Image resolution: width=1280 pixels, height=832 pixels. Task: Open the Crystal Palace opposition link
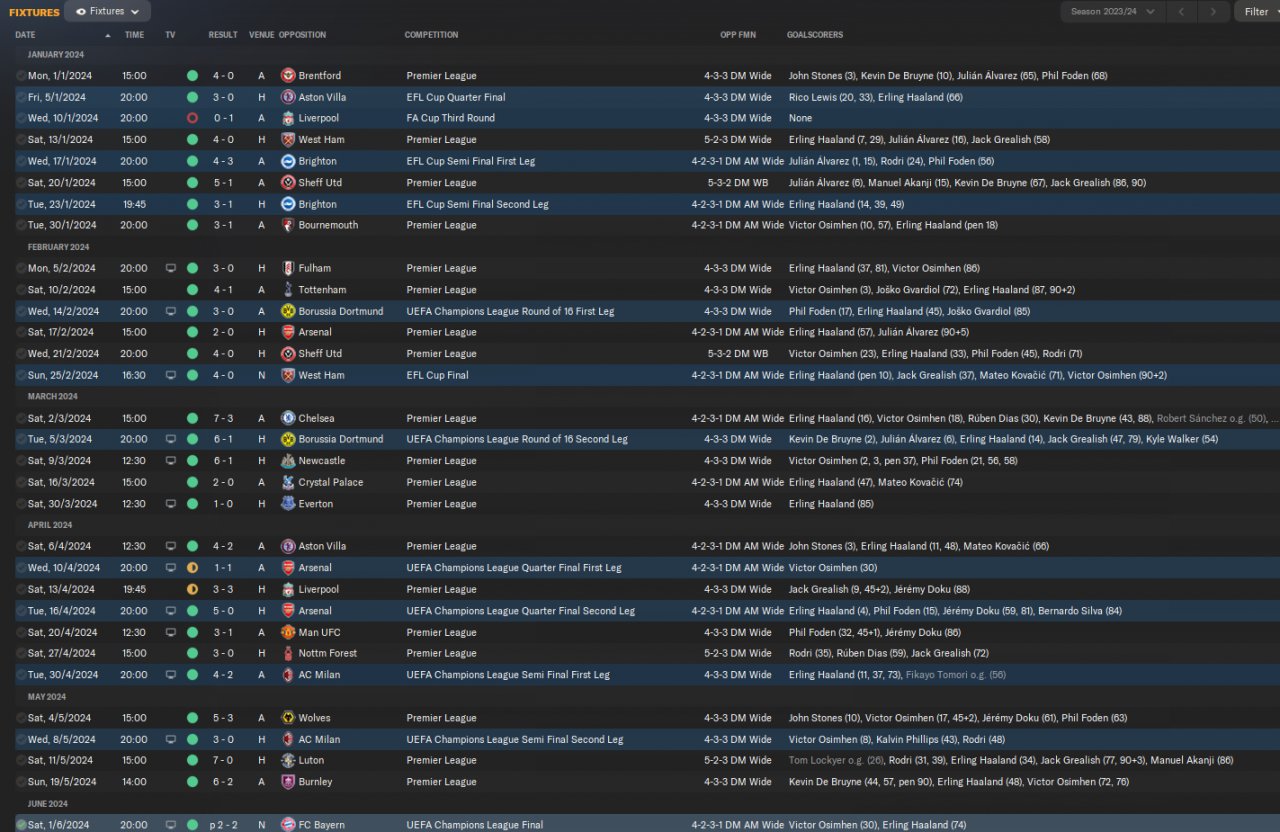(331, 482)
